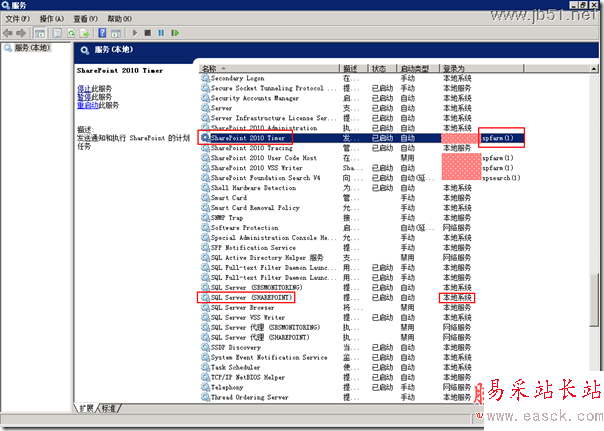This screenshot has height=431, width=604.
Task: Click the 停止 this service link
Action: 84,89
